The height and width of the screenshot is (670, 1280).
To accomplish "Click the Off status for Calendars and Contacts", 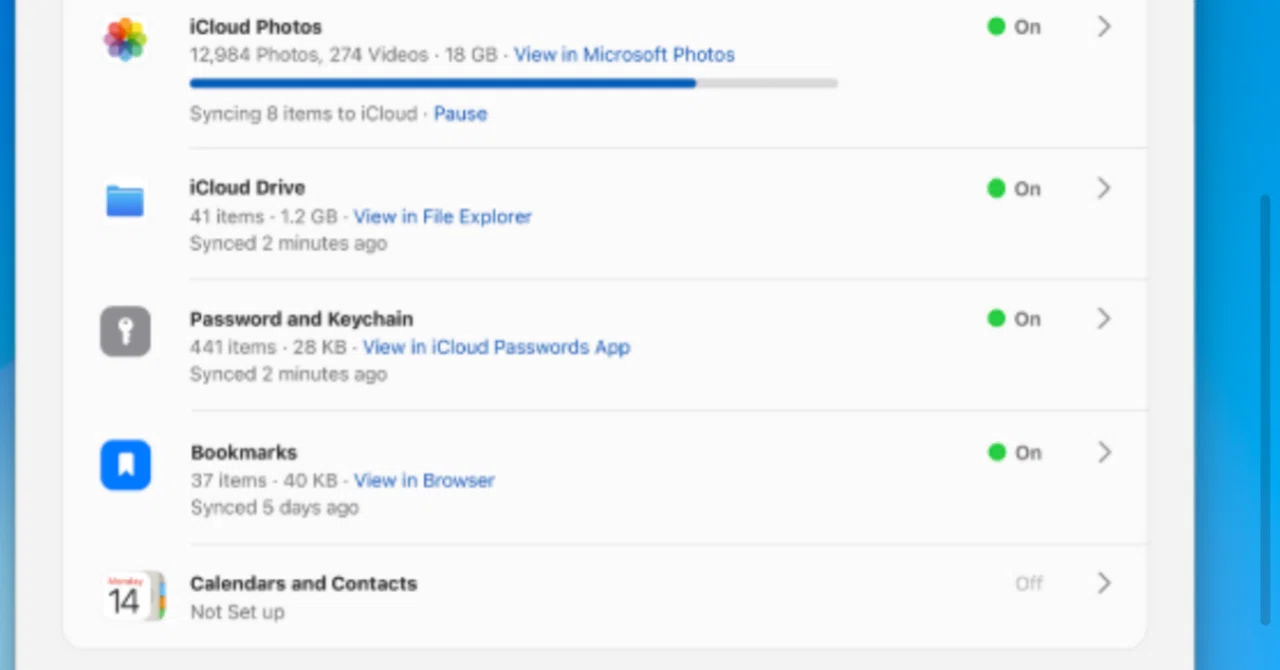I will [x=1029, y=583].
